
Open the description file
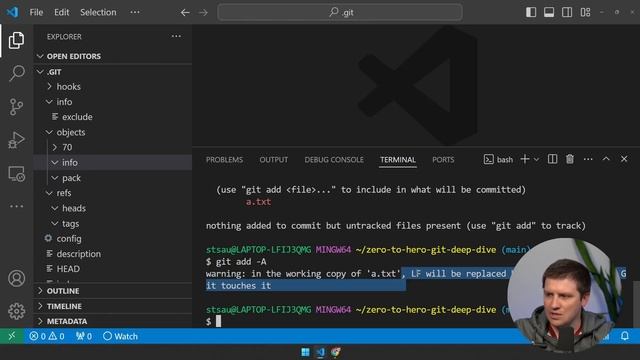(113, 254)
